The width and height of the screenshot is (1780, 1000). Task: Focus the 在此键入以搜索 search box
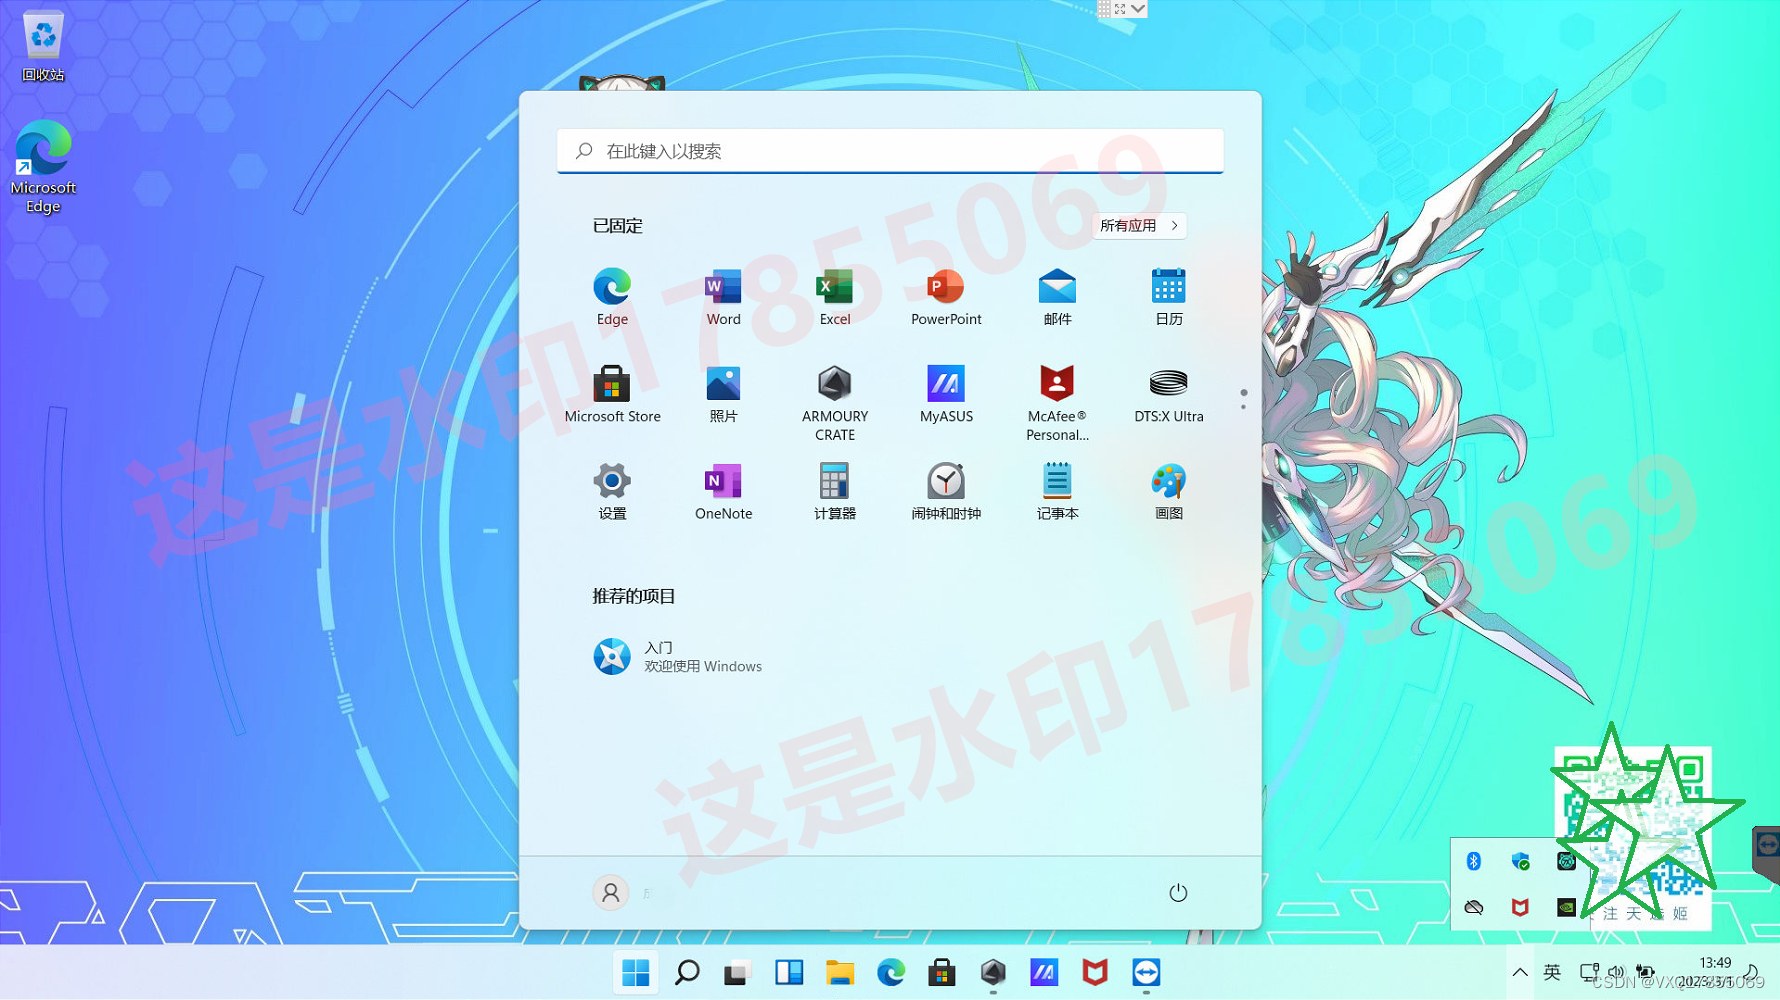(x=890, y=151)
